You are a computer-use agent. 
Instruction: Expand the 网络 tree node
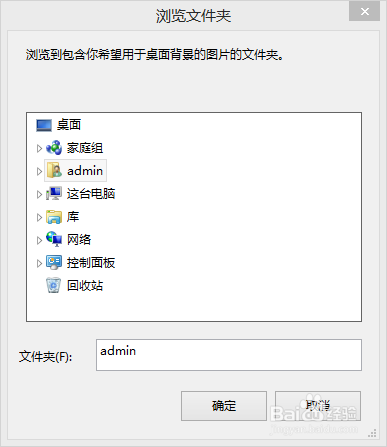click(39, 240)
